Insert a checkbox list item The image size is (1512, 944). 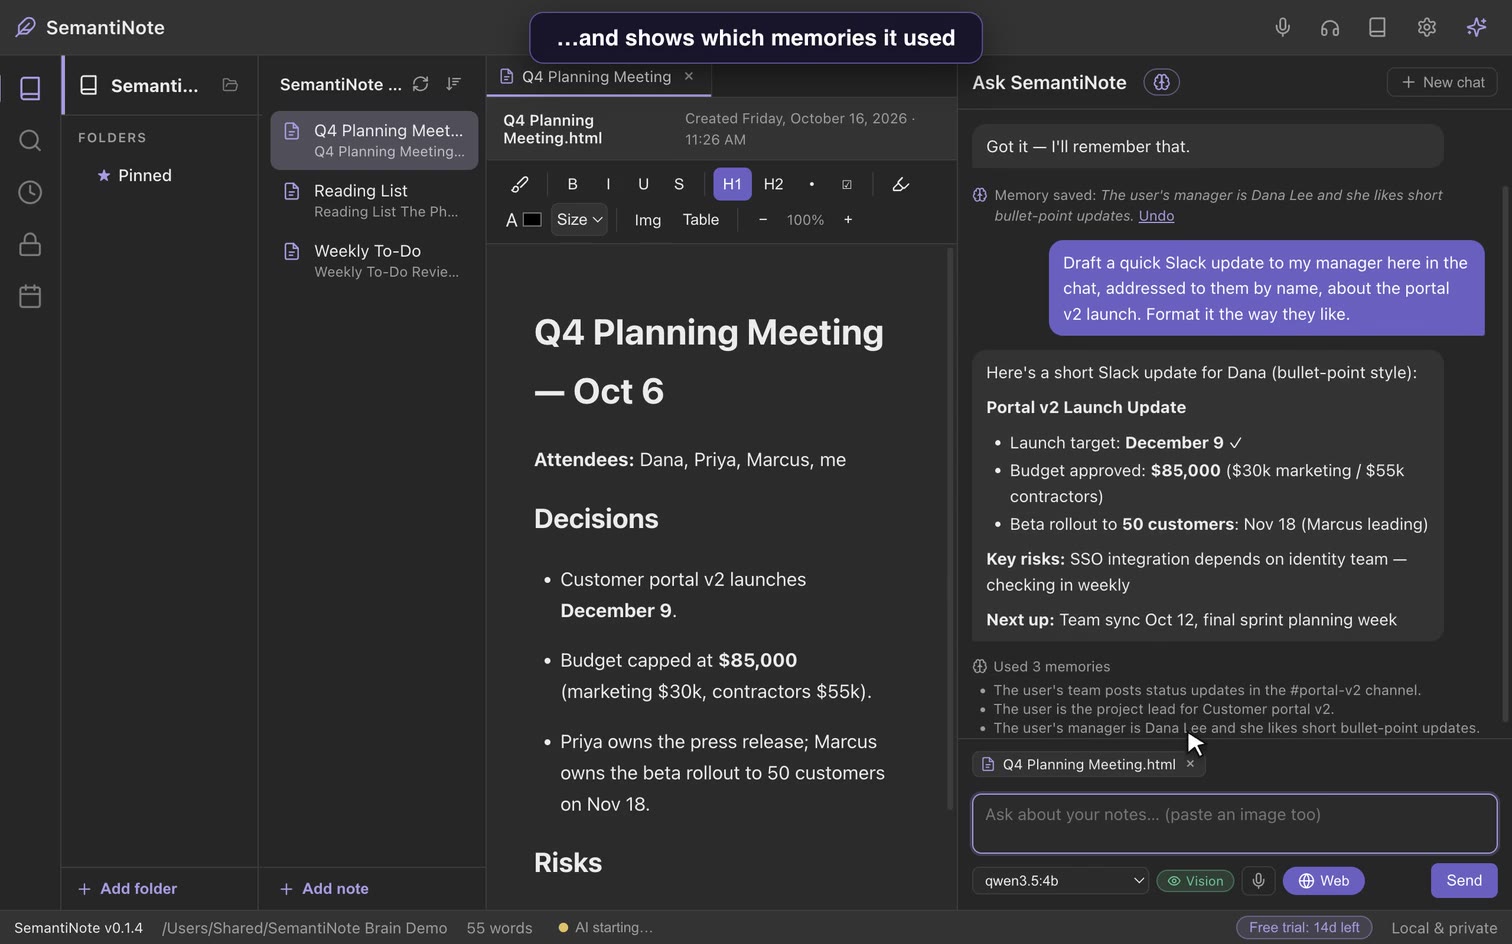847,184
